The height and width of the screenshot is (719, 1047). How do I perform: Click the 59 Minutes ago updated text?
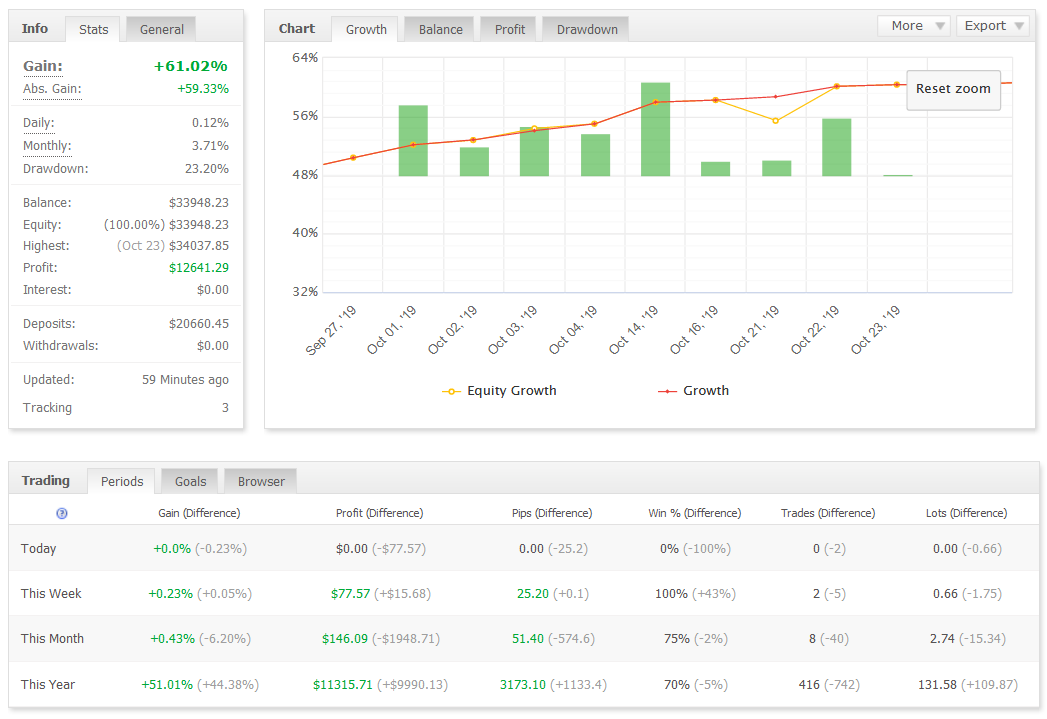coord(185,380)
